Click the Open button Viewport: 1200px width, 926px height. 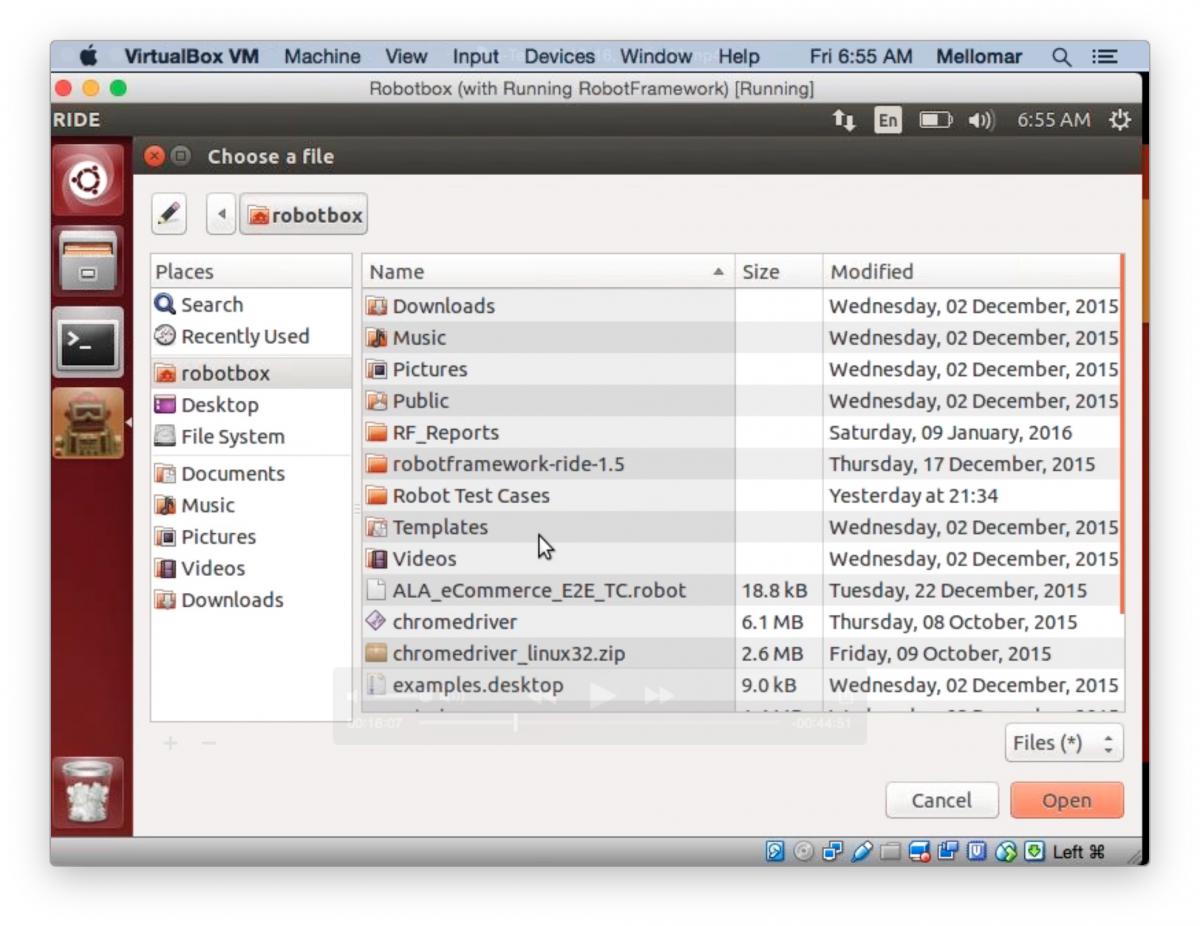click(1067, 800)
